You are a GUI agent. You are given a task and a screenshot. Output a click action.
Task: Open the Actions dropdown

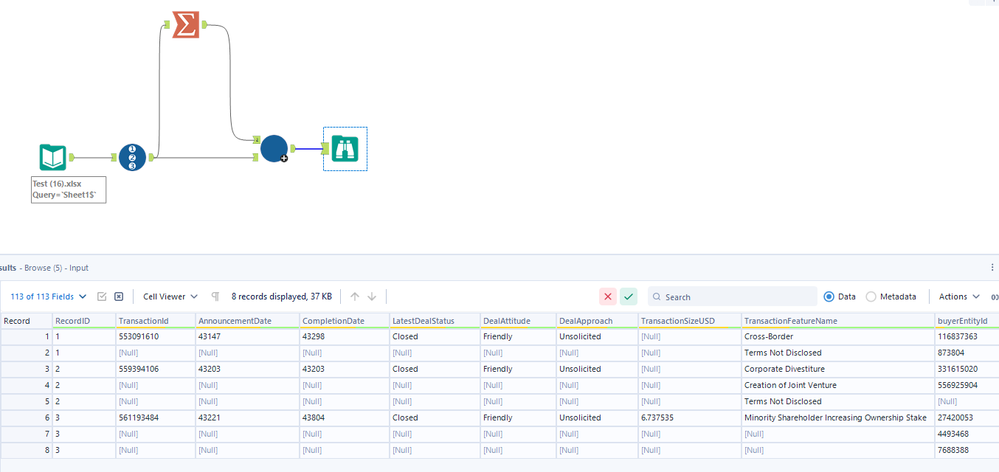[959, 296]
